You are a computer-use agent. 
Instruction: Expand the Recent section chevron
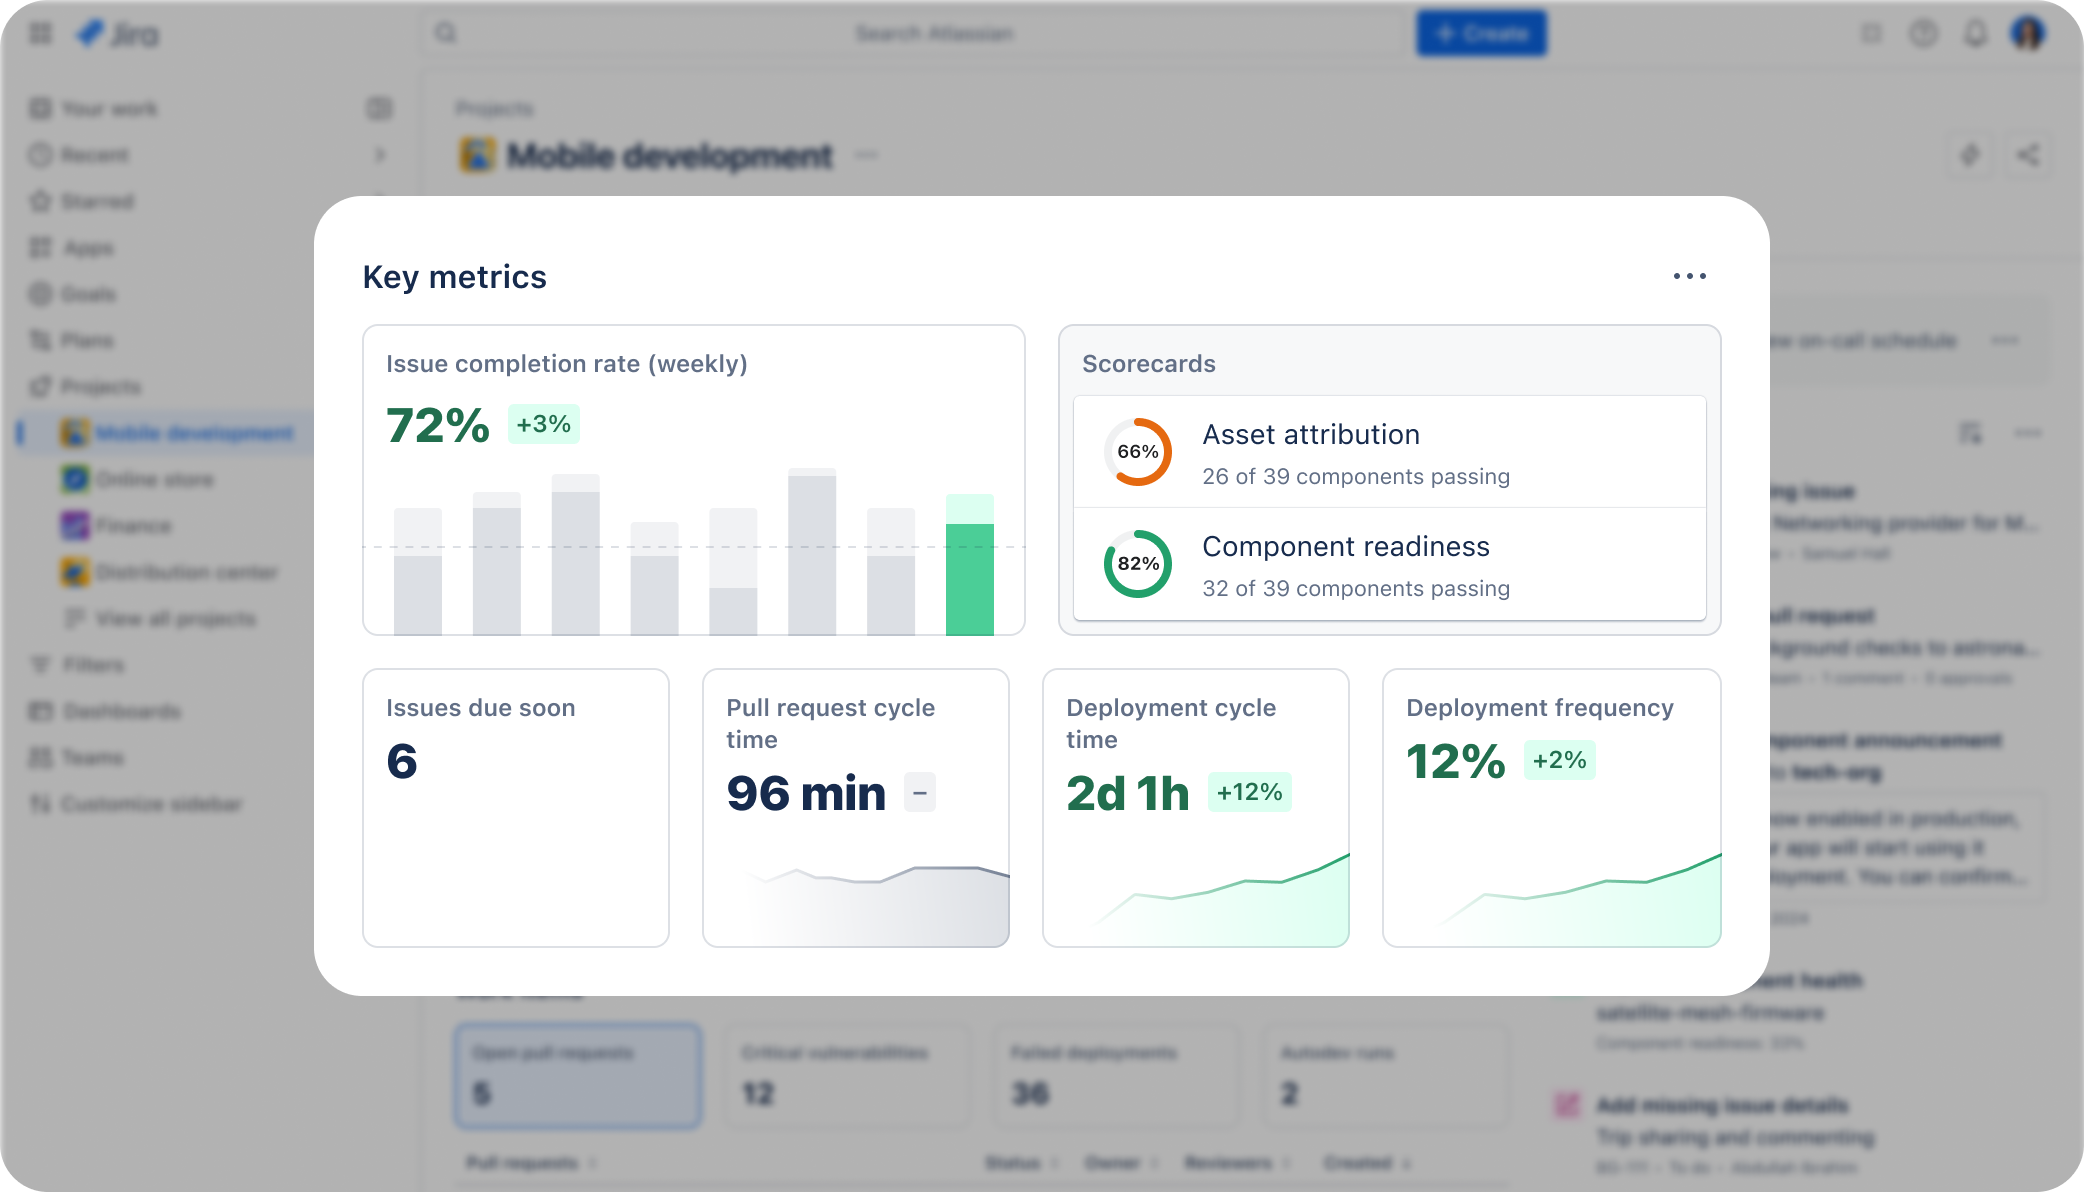pyautogui.click(x=381, y=155)
